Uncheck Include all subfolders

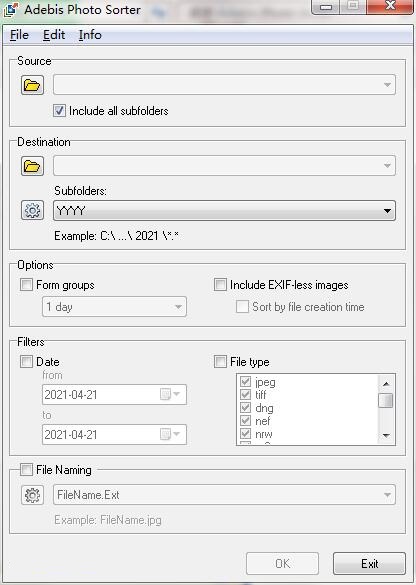pyautogui.click(x=59, y=111)
